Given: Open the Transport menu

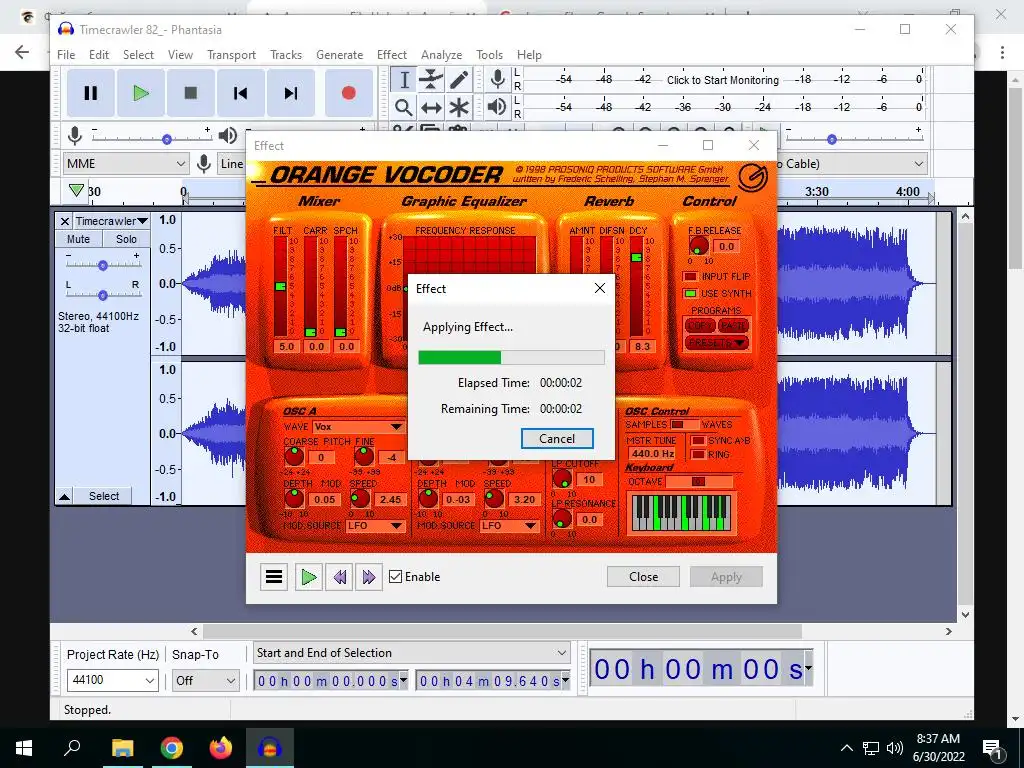Looking at the screenshot, I should click(x=231, y=55).
